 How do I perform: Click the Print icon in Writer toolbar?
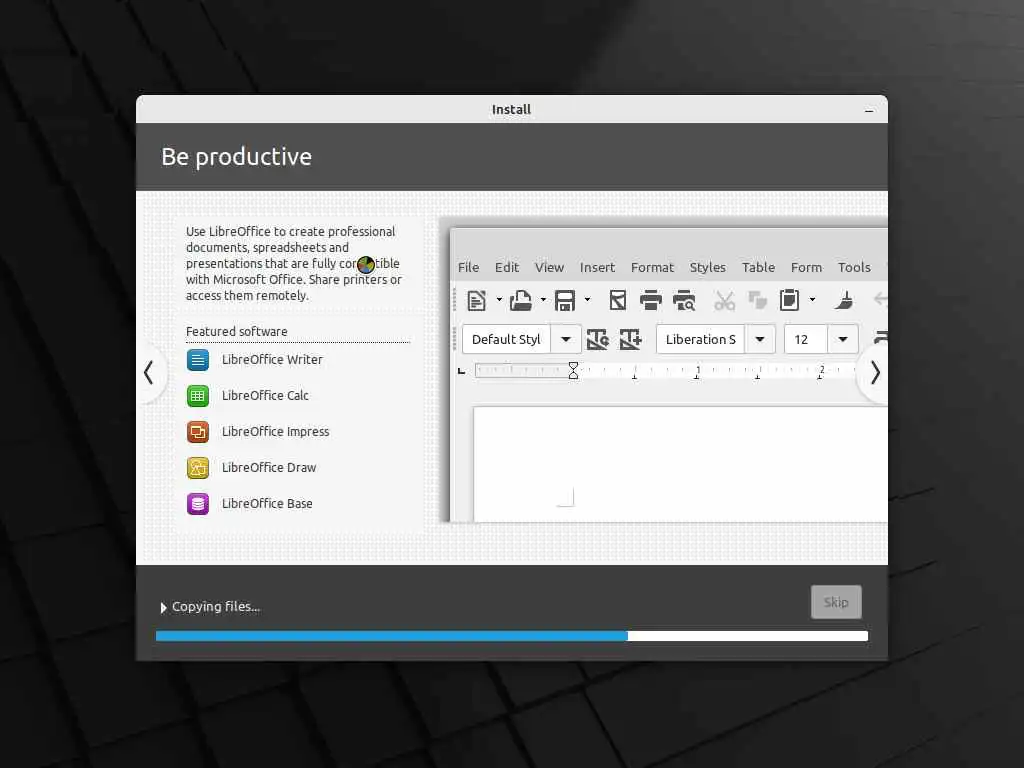click(x=650, y=300)
